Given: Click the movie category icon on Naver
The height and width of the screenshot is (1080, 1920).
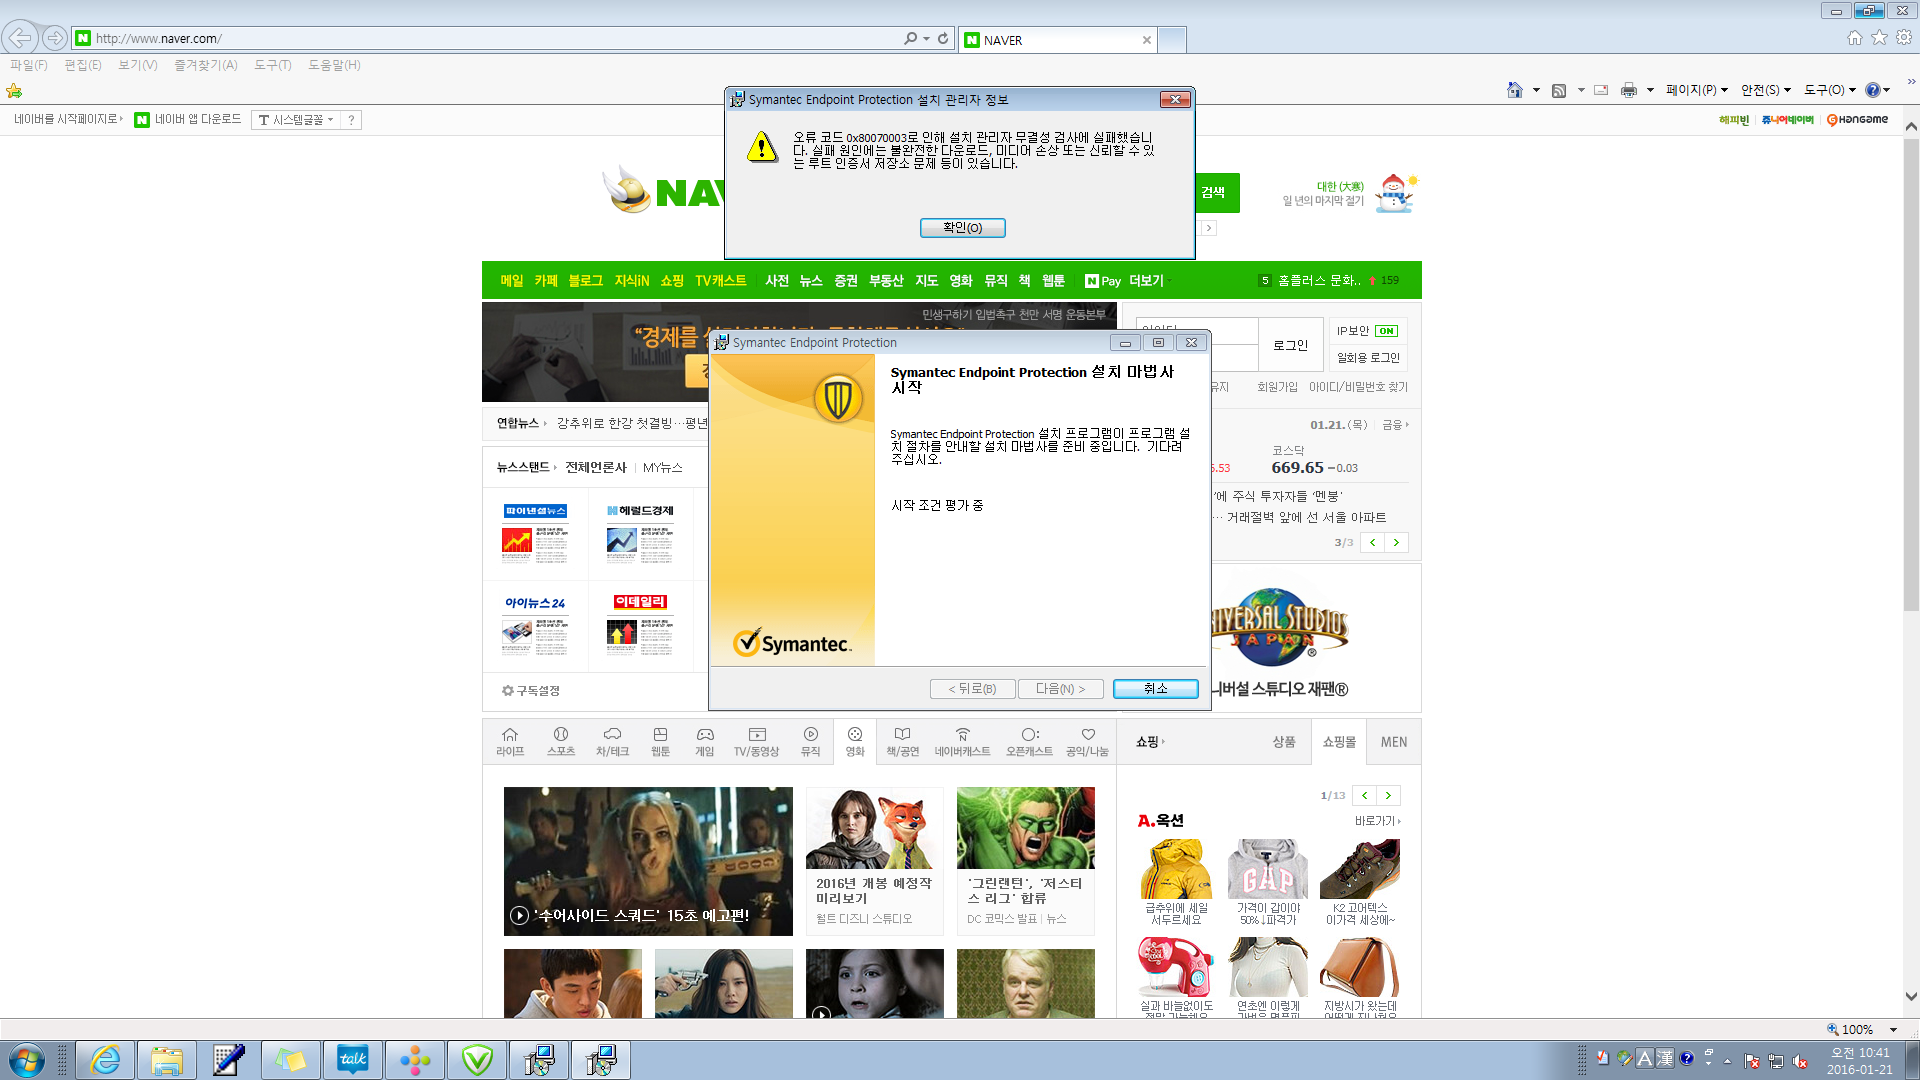Looking at the screenshot, I should (x=855, y=741).
